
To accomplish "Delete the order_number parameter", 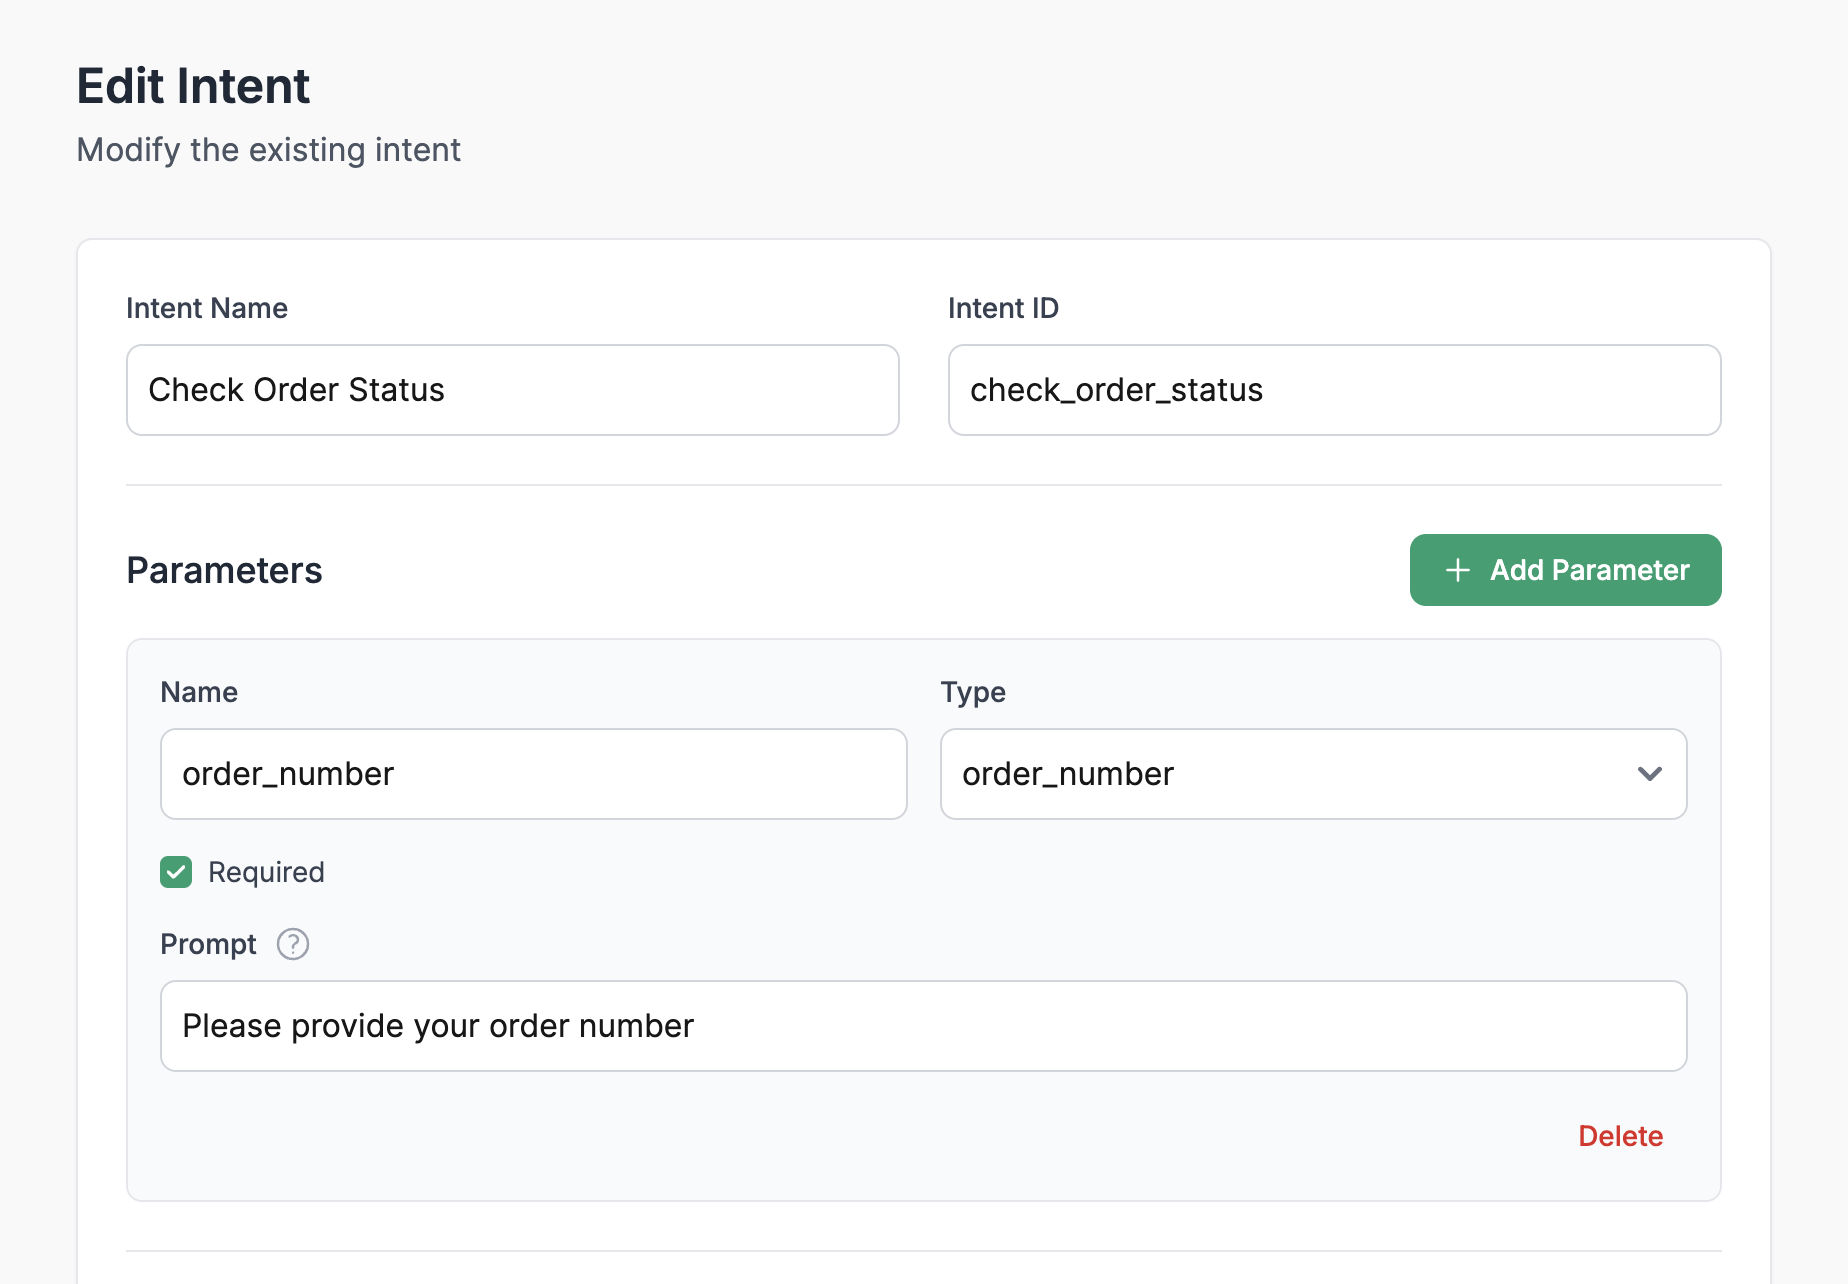I will pyautogui.click(x=1620, y=1136).
